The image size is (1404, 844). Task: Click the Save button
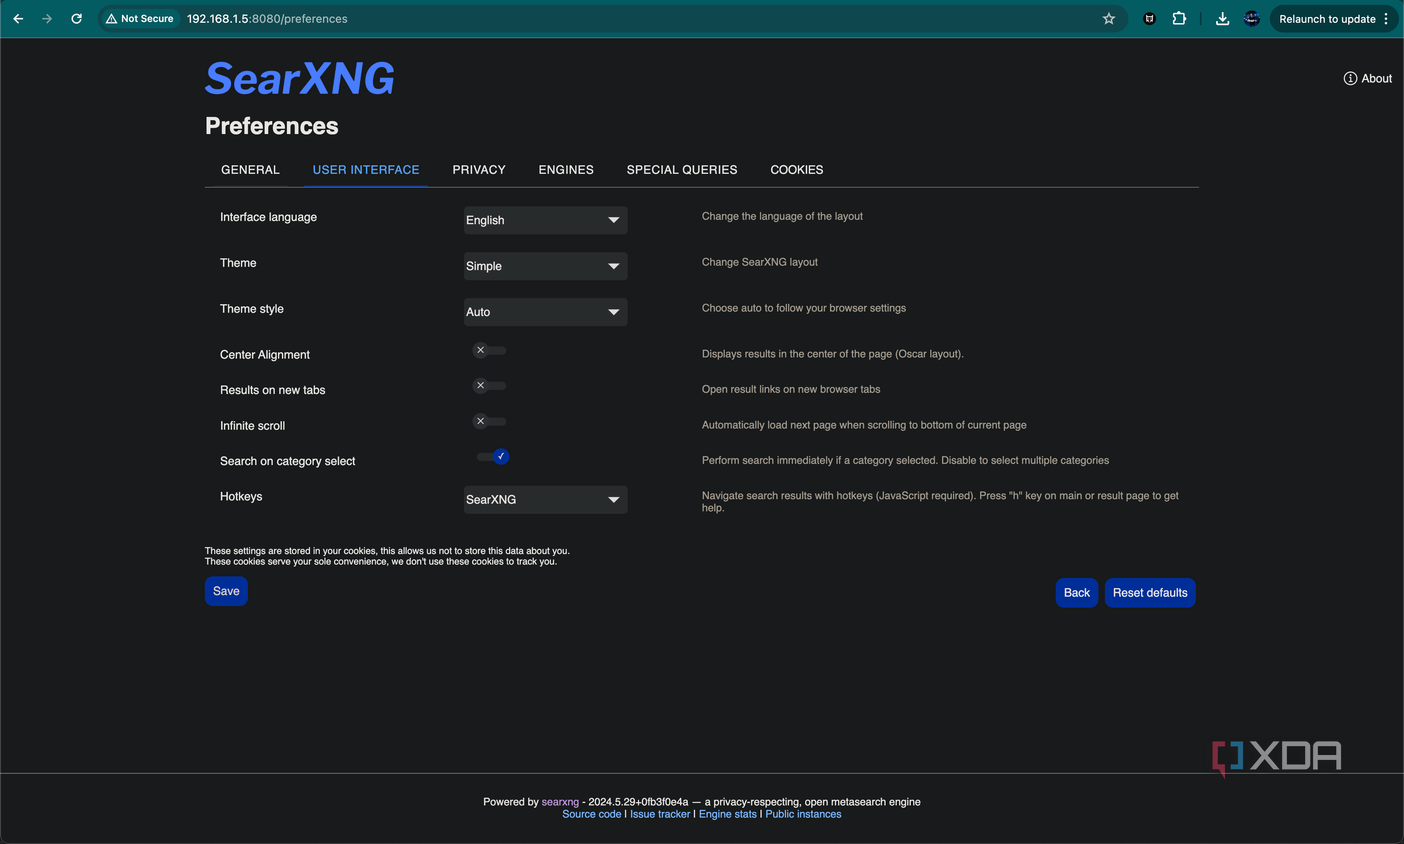coord(226,591)
